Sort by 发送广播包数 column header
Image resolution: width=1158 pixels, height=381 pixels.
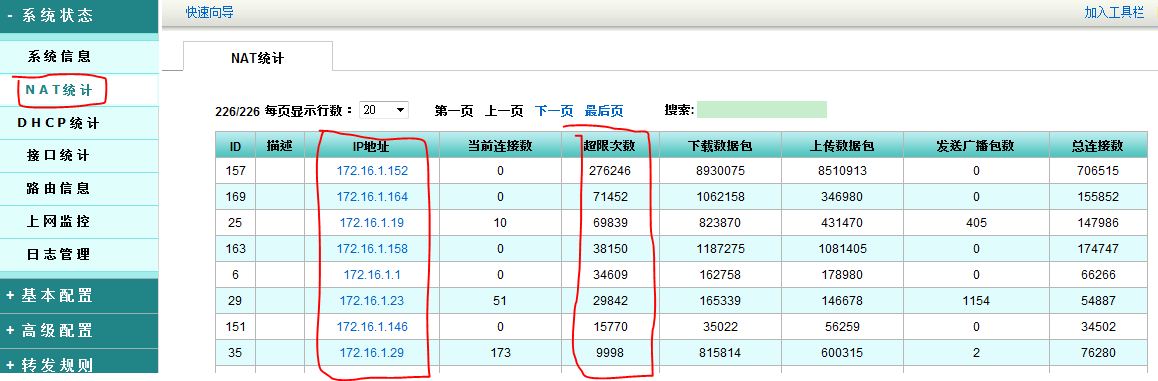976,145
